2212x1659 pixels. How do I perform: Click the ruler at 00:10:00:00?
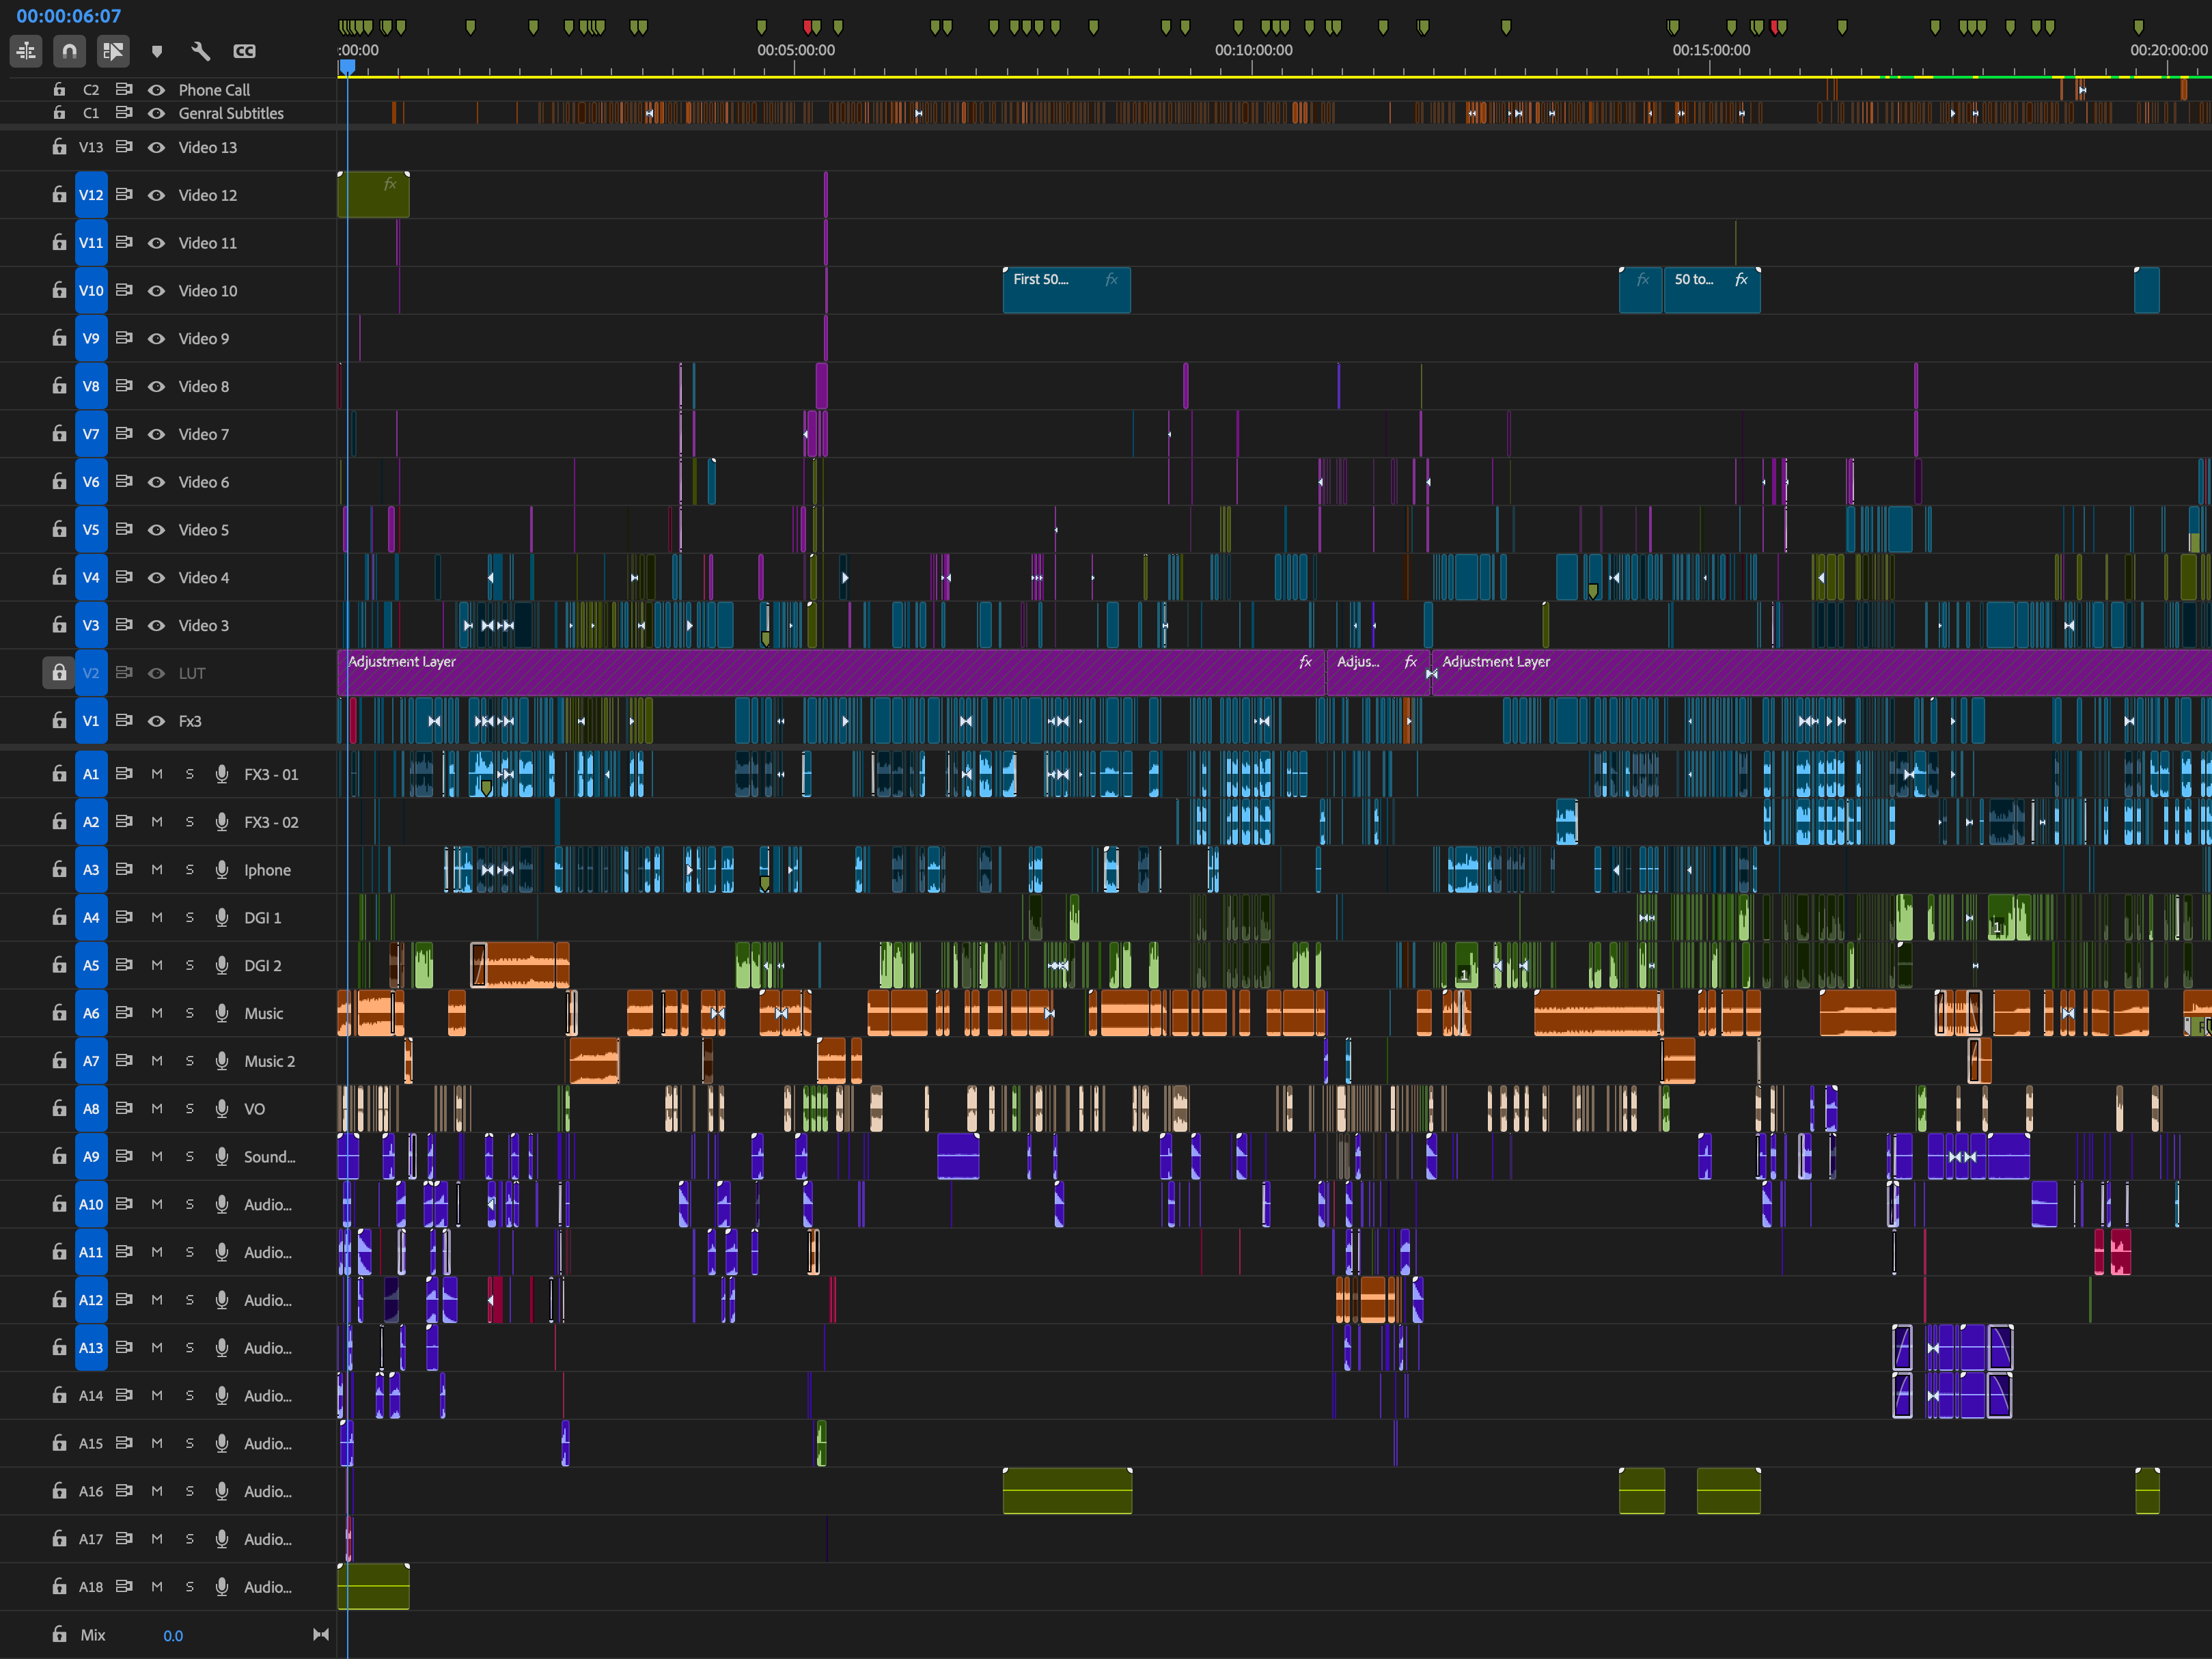(1253, 62)
